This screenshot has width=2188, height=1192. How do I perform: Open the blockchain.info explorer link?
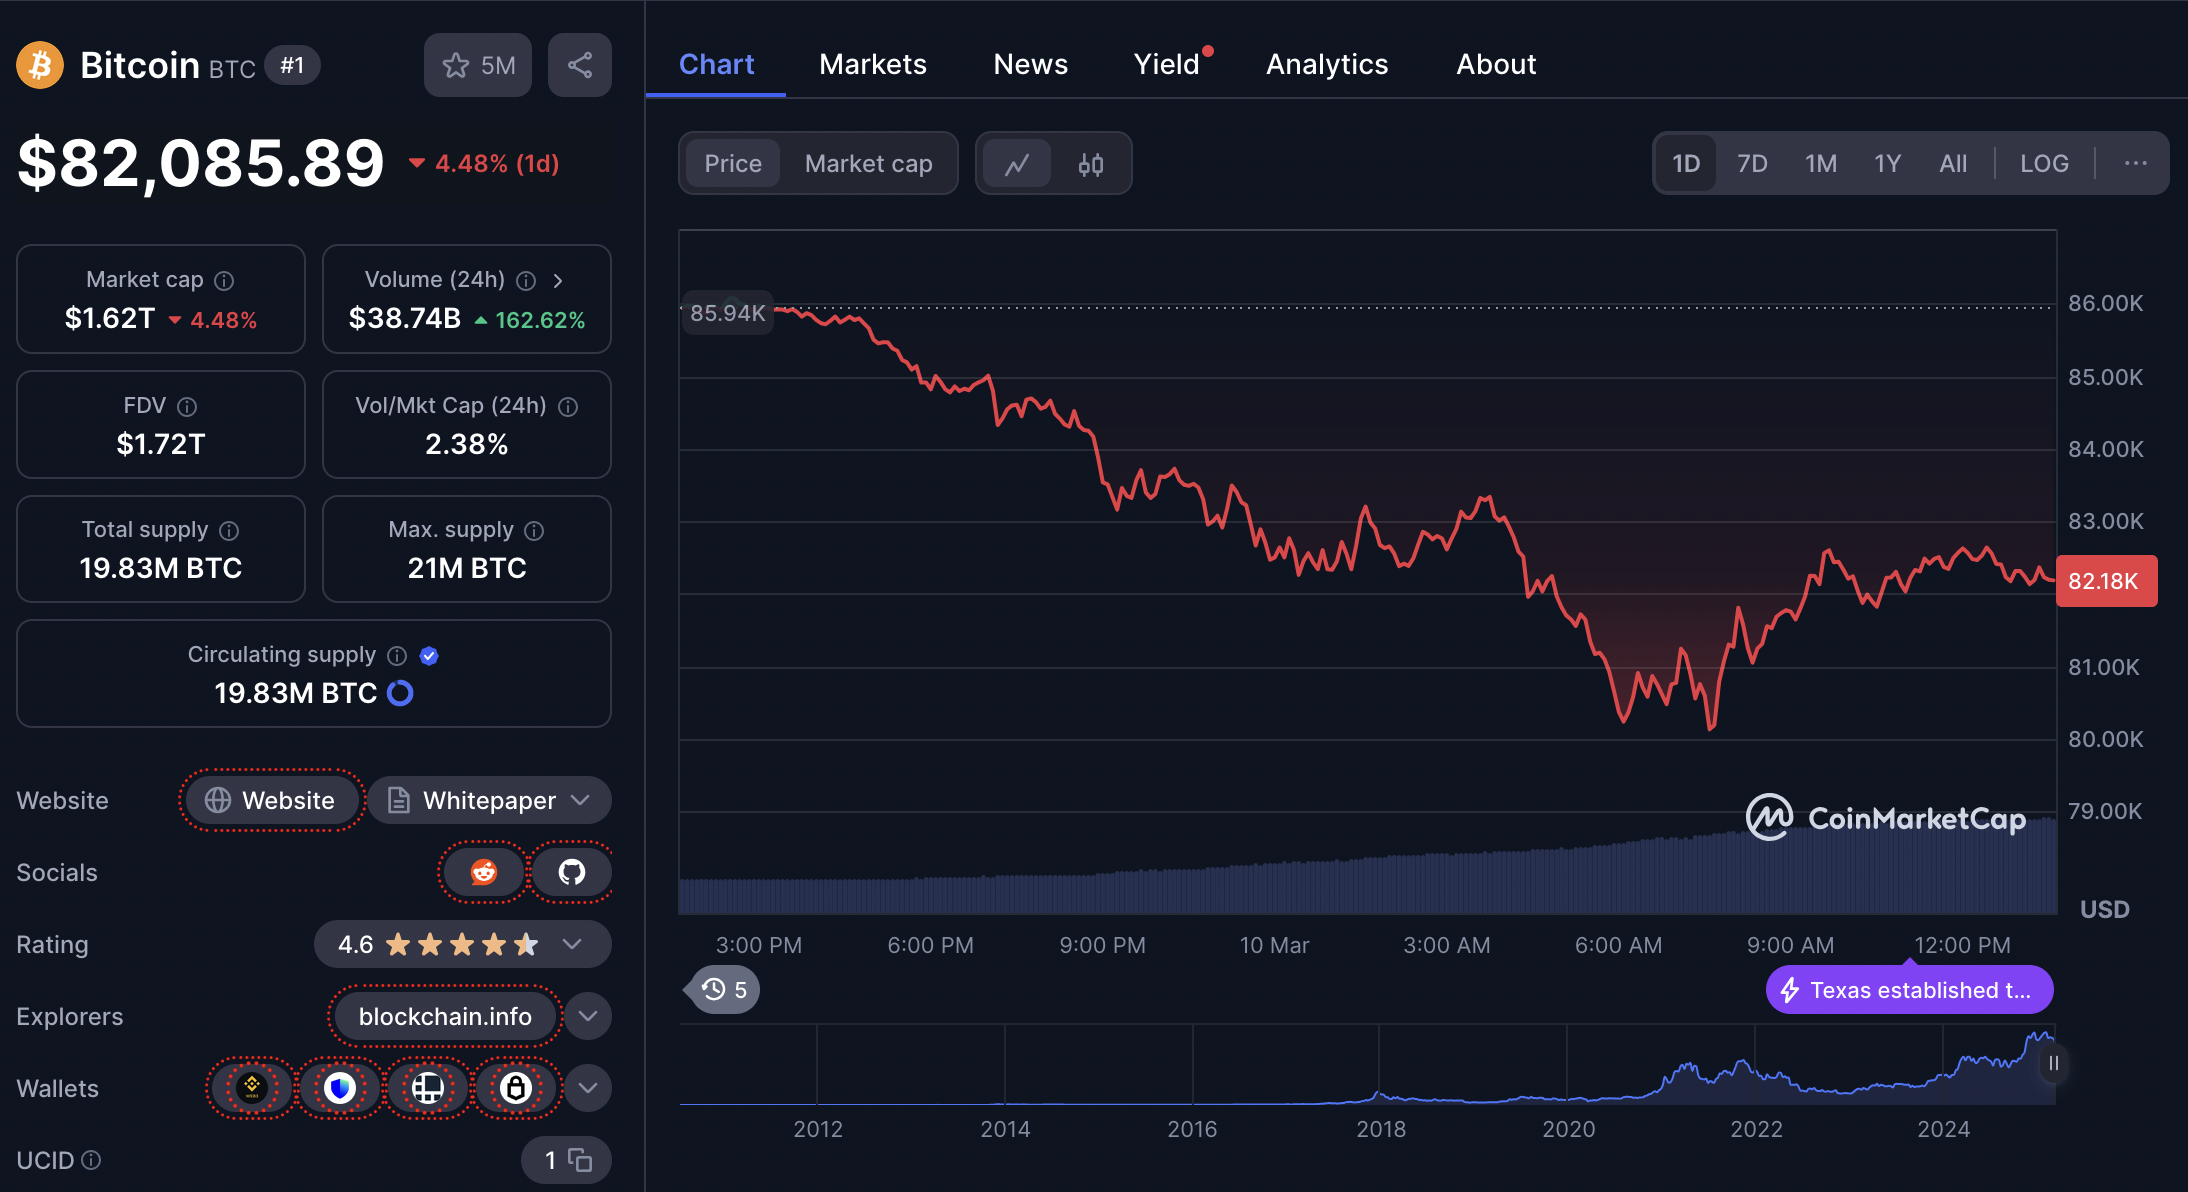pyautogui.click(x=445, y=1017)
